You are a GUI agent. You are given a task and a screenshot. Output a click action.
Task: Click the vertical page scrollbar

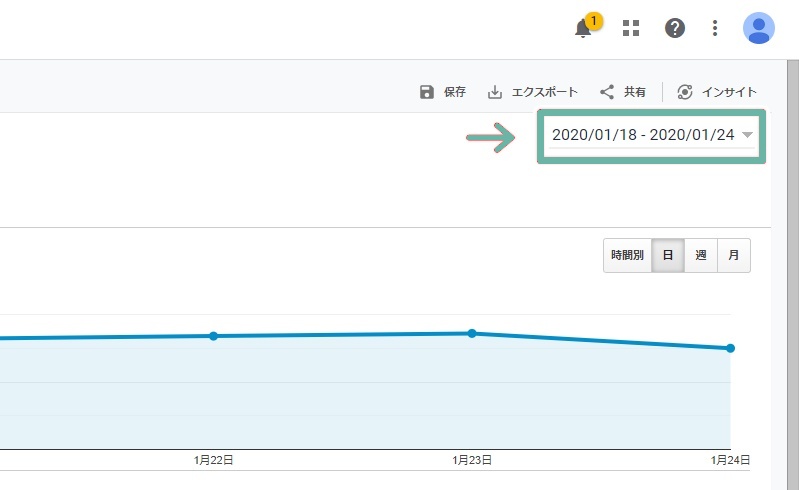coord(793,275)
